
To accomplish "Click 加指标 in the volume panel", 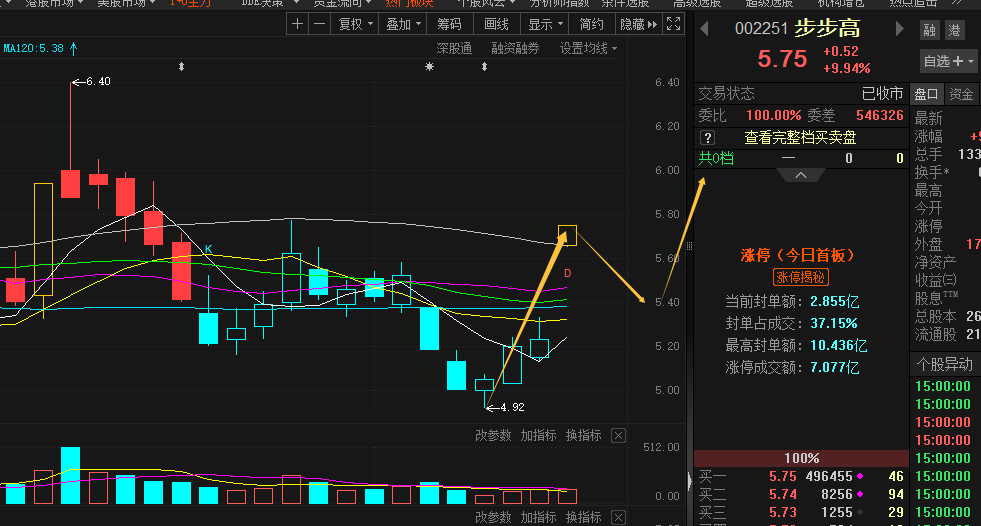I will click(538, 435).
